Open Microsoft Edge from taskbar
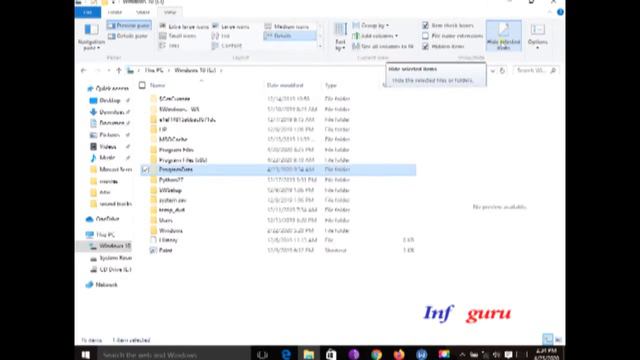The image size is (640, 360). pyautogui.click(x=286, y=355)
